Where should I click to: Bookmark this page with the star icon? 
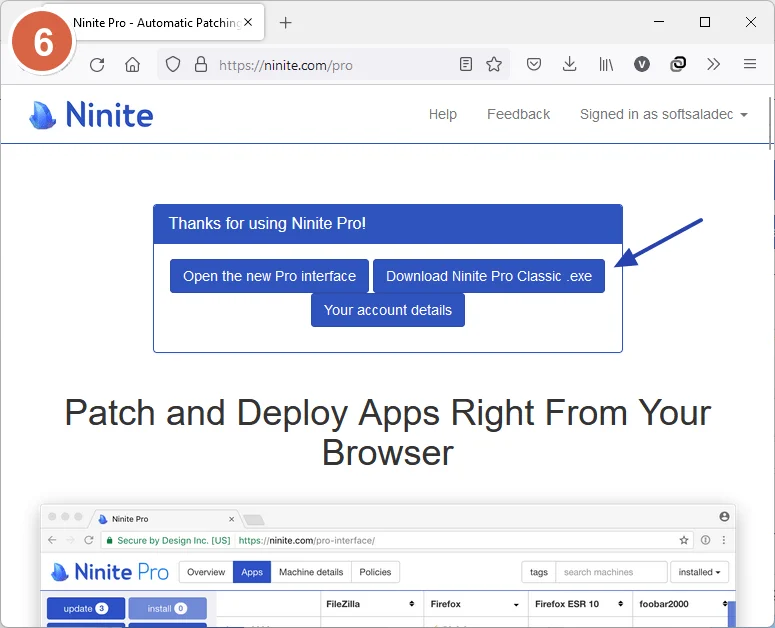[x=494, y=64]
